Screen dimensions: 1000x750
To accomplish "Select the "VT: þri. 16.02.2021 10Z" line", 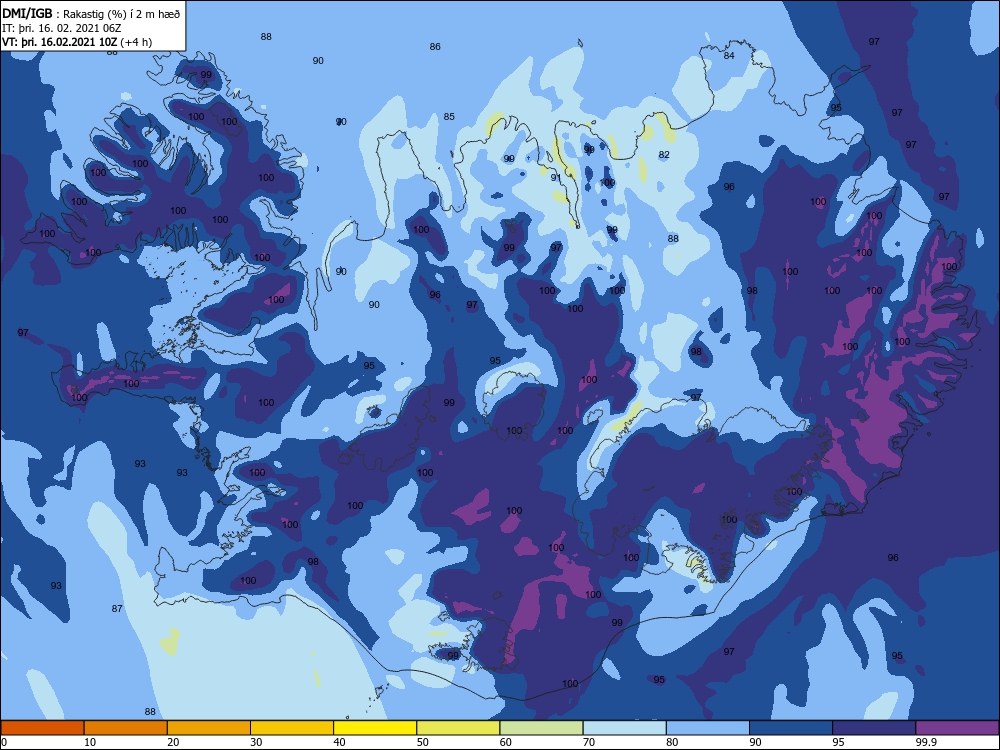I will [x=60, y=42].
